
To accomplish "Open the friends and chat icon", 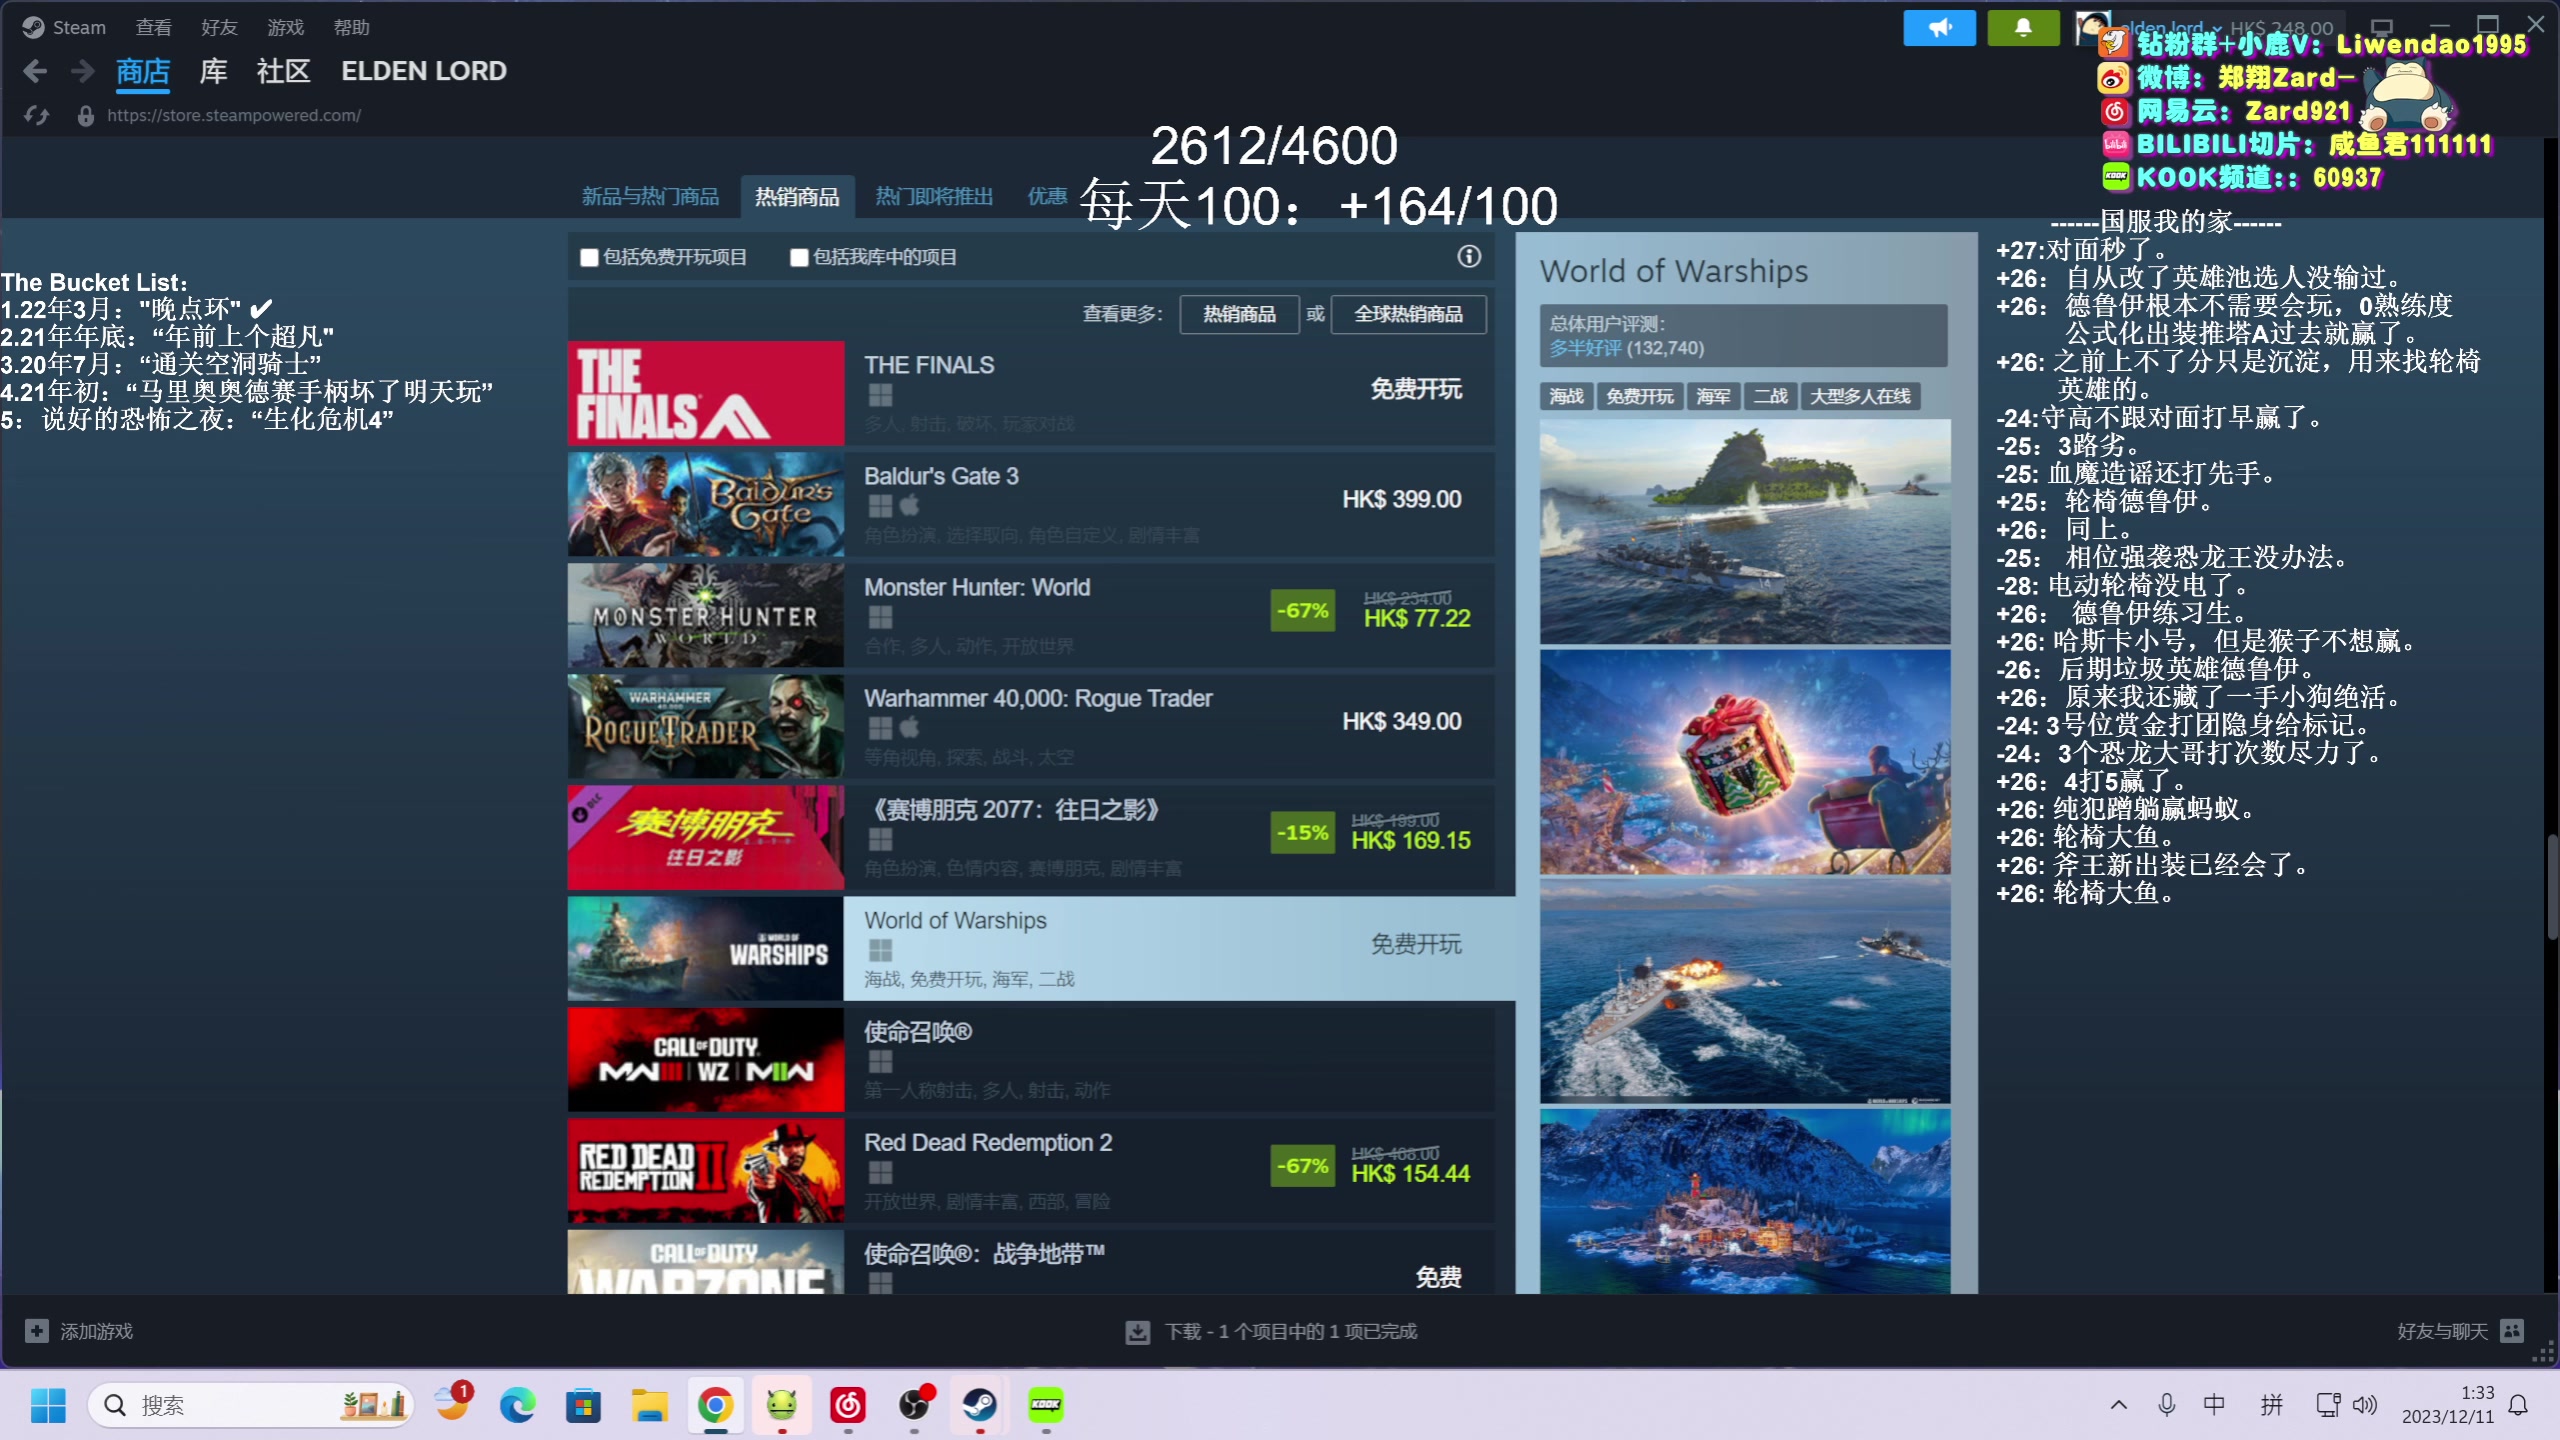I will [2512, 1331].
